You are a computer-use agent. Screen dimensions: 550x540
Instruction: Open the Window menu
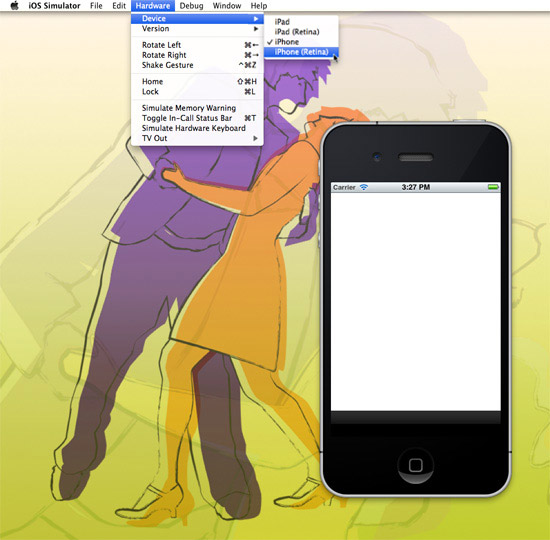tap(227, 6)
